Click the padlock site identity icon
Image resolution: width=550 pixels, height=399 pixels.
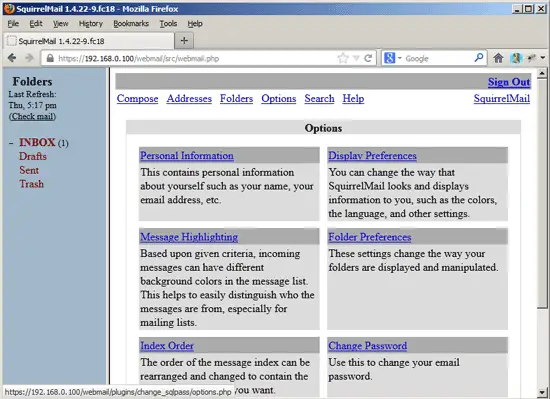(50, 58)
